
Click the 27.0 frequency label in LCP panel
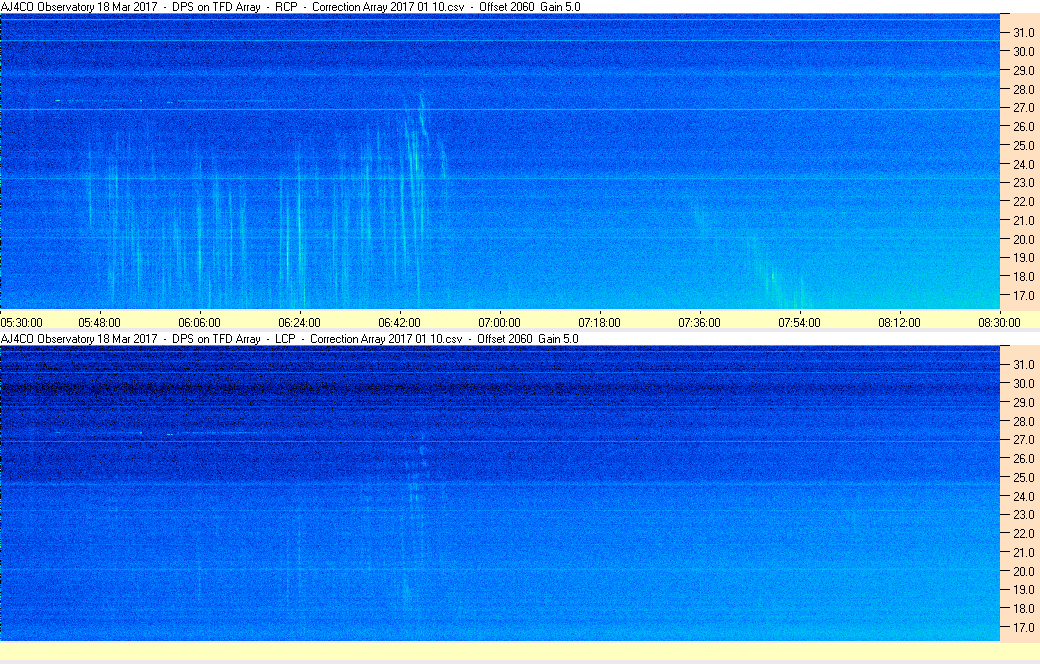click(x=1023, y=440)
